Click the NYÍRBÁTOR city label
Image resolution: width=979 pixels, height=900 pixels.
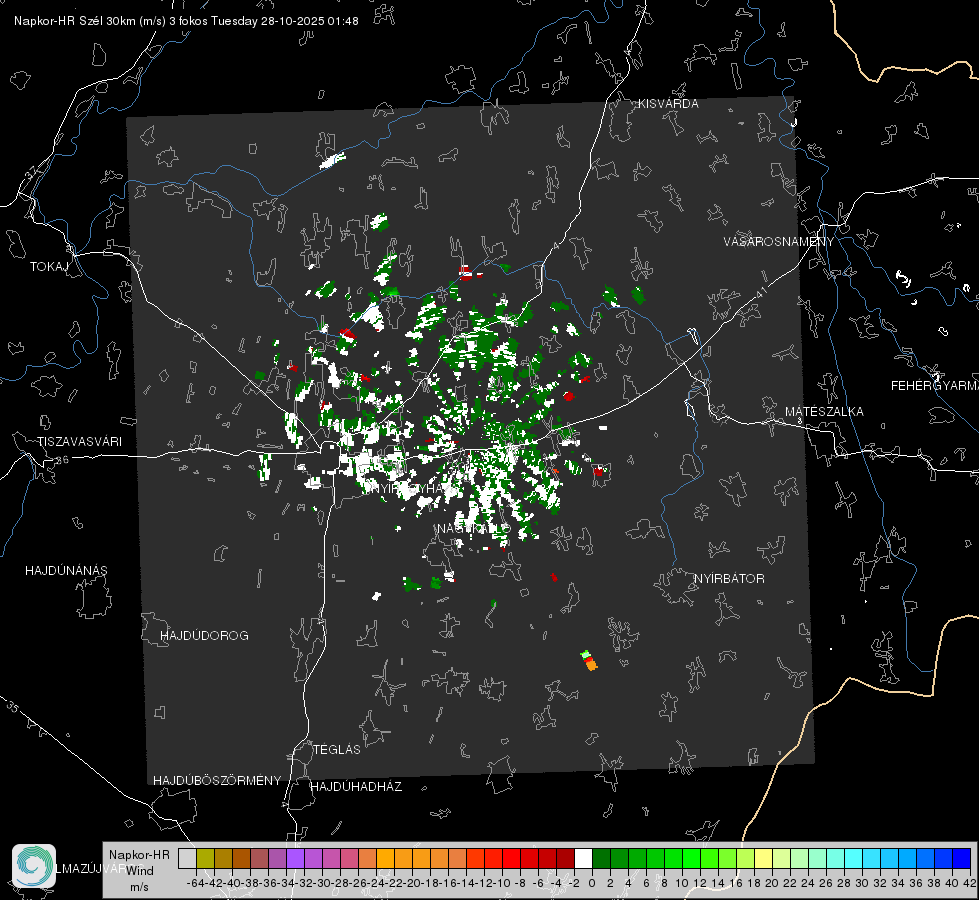729,579
